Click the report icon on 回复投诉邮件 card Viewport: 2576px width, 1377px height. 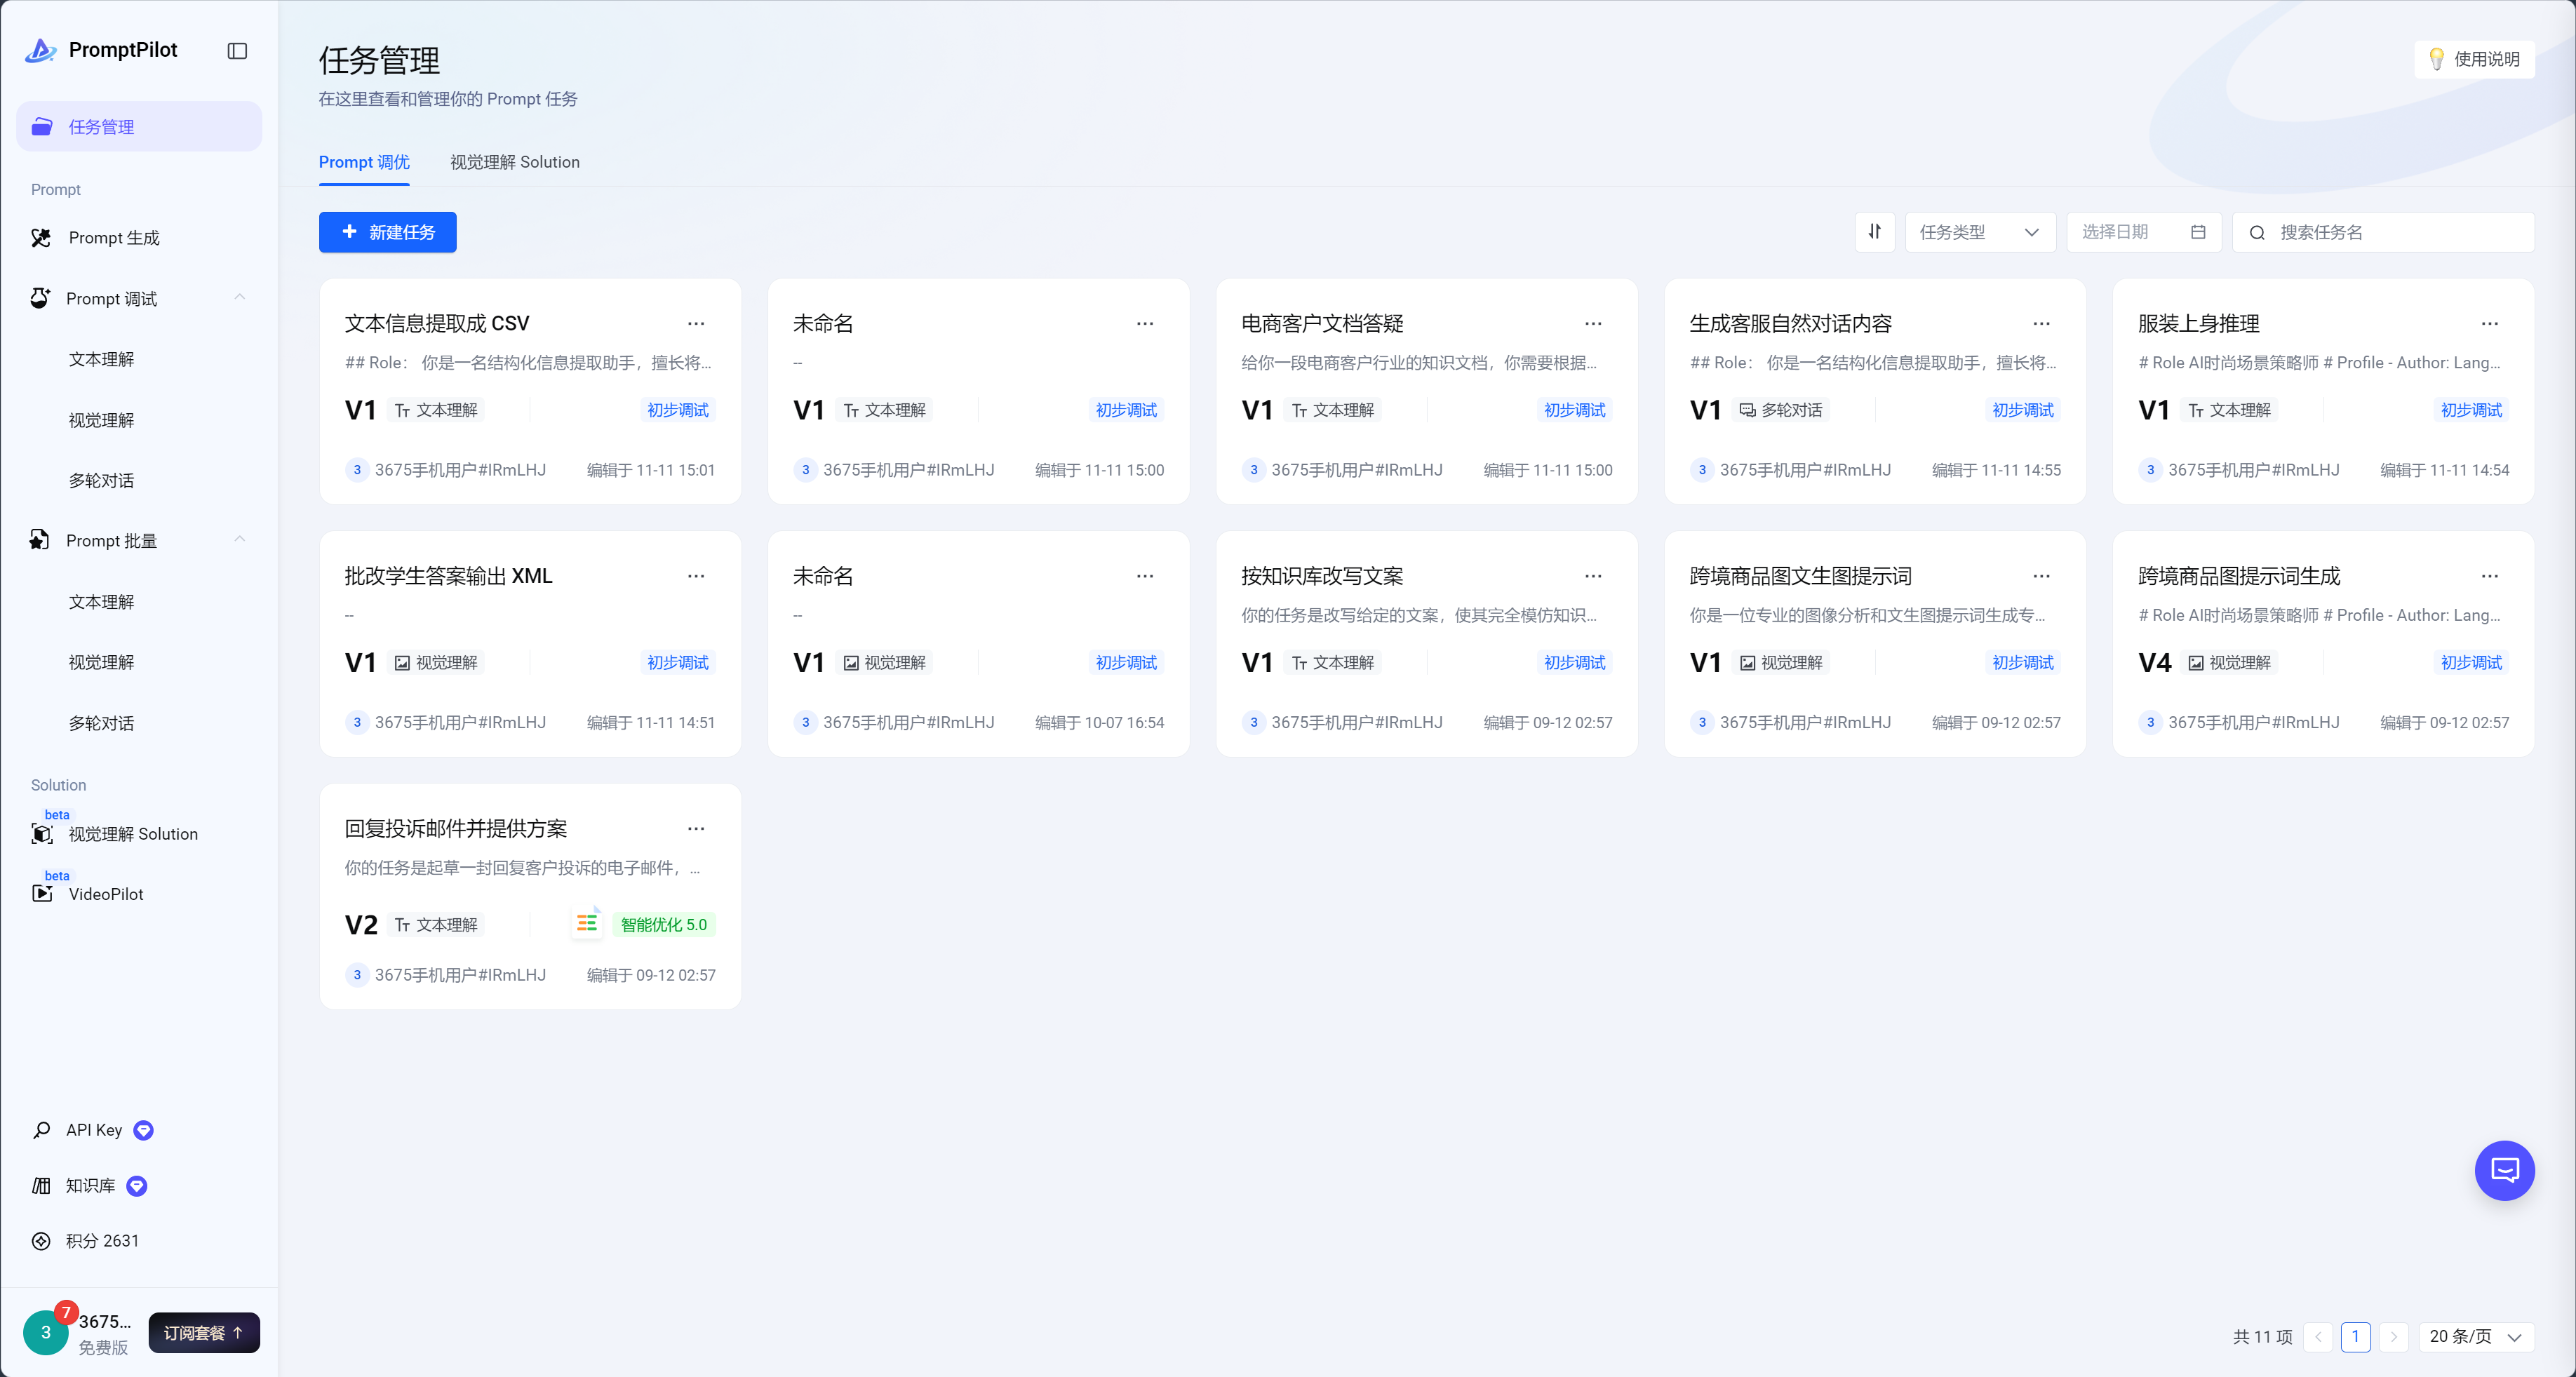[x=587, y=923]
